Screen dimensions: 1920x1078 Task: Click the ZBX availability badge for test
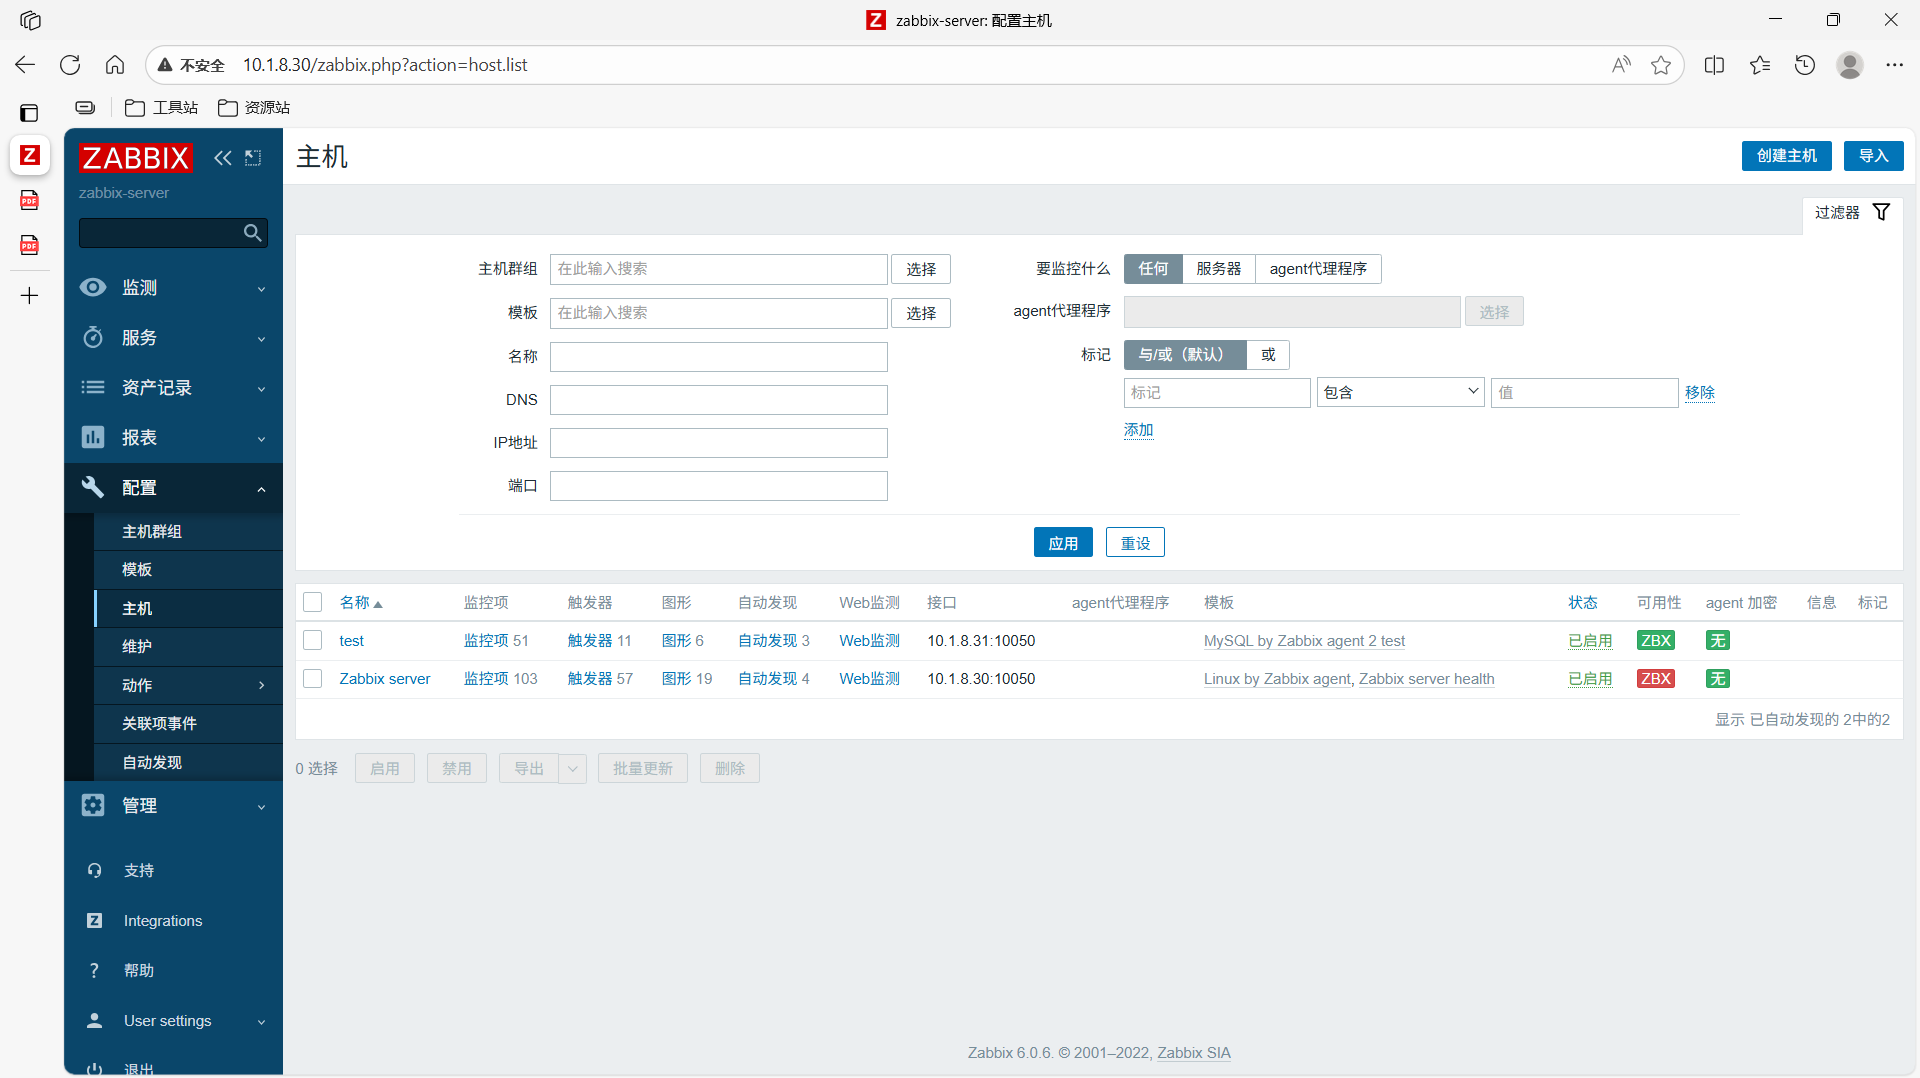click(1656, 641)
